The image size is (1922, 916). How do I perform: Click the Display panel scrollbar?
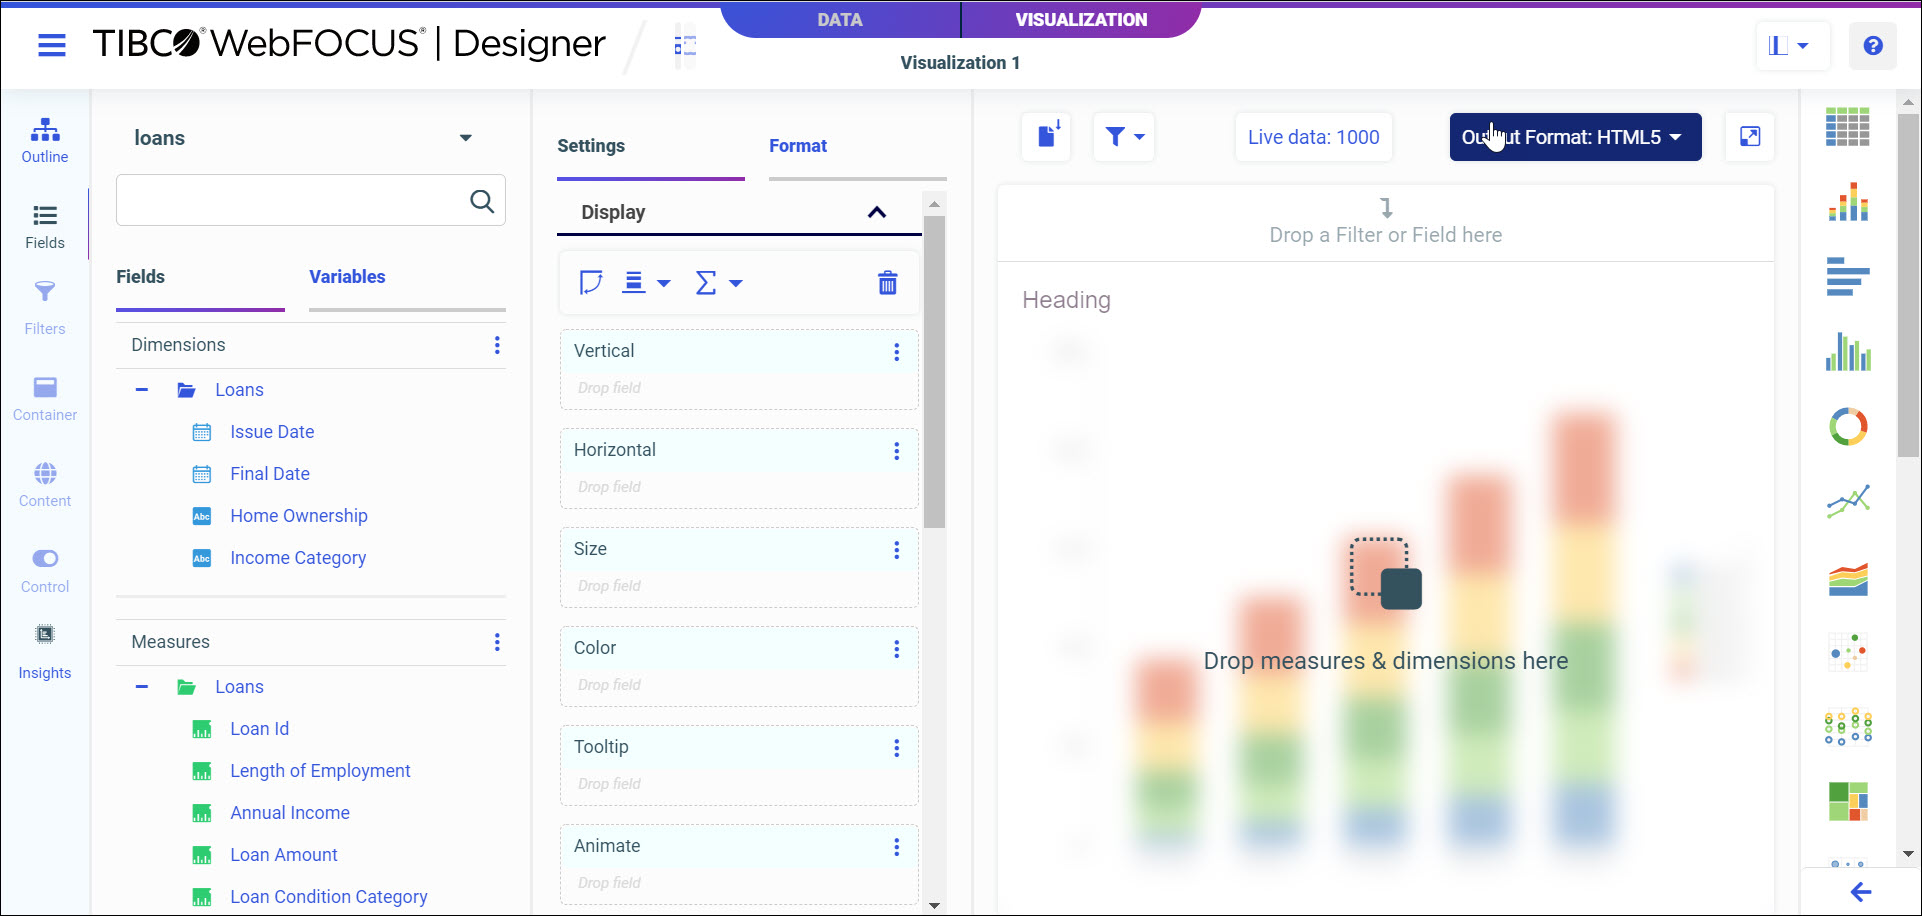[934, 371]
